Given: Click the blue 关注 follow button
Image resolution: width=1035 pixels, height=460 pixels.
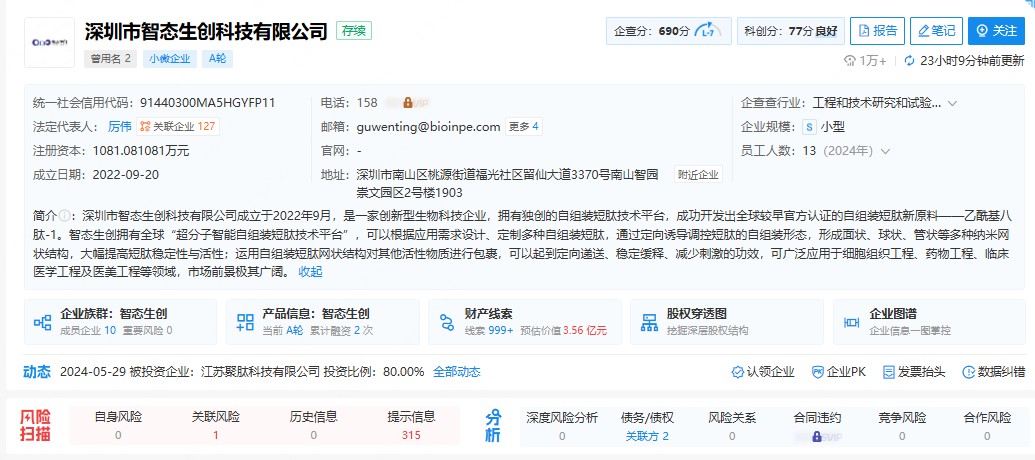Looking at the screenshot, I should (997, 31).
